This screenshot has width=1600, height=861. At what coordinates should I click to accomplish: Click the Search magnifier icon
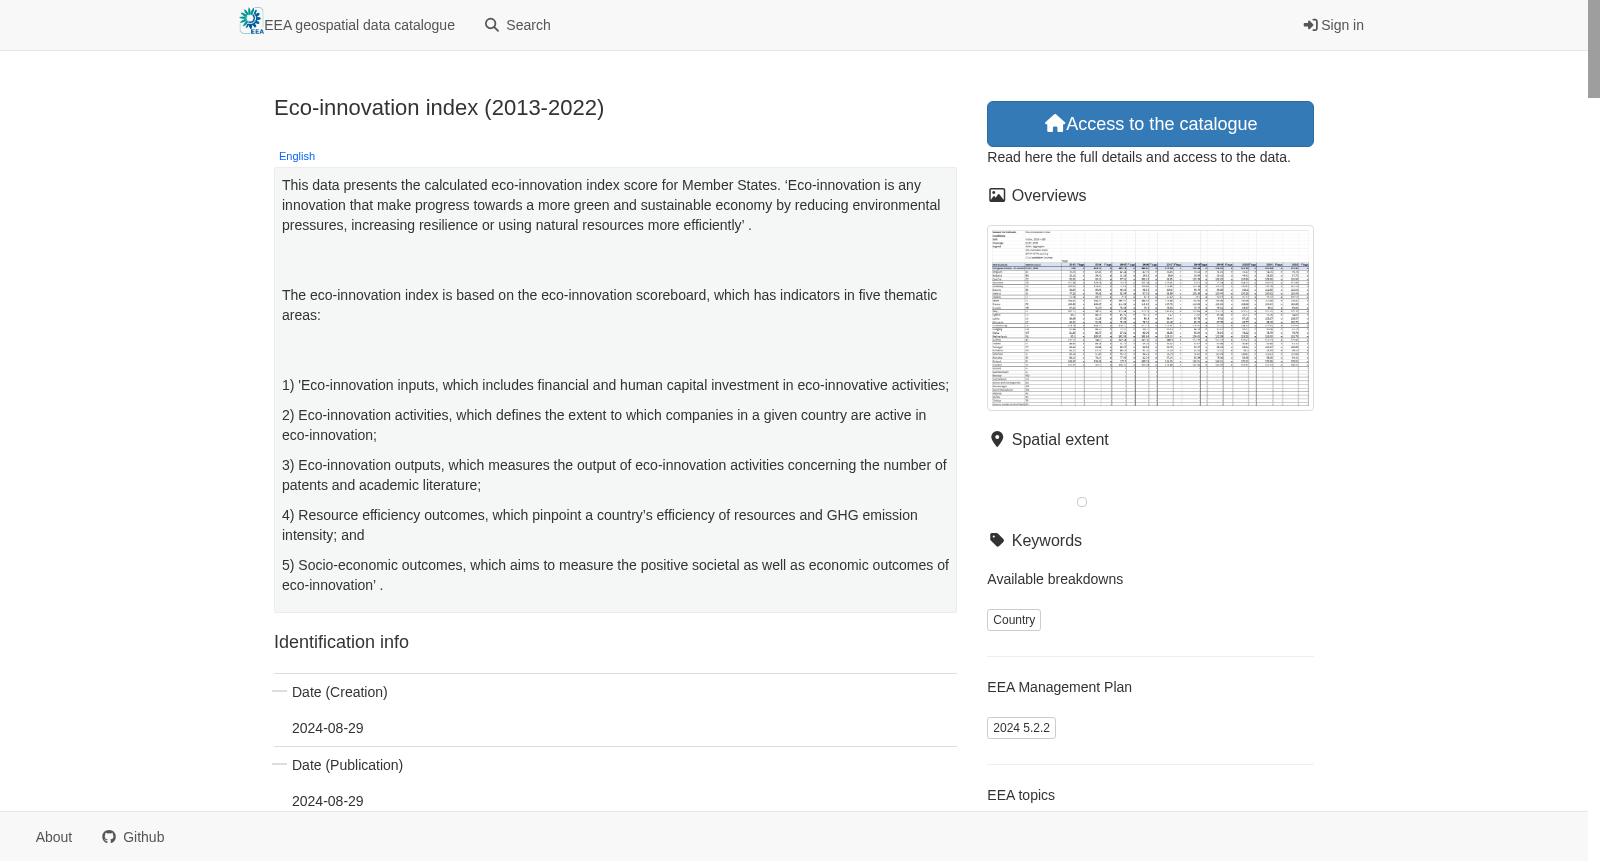[492, 25]
